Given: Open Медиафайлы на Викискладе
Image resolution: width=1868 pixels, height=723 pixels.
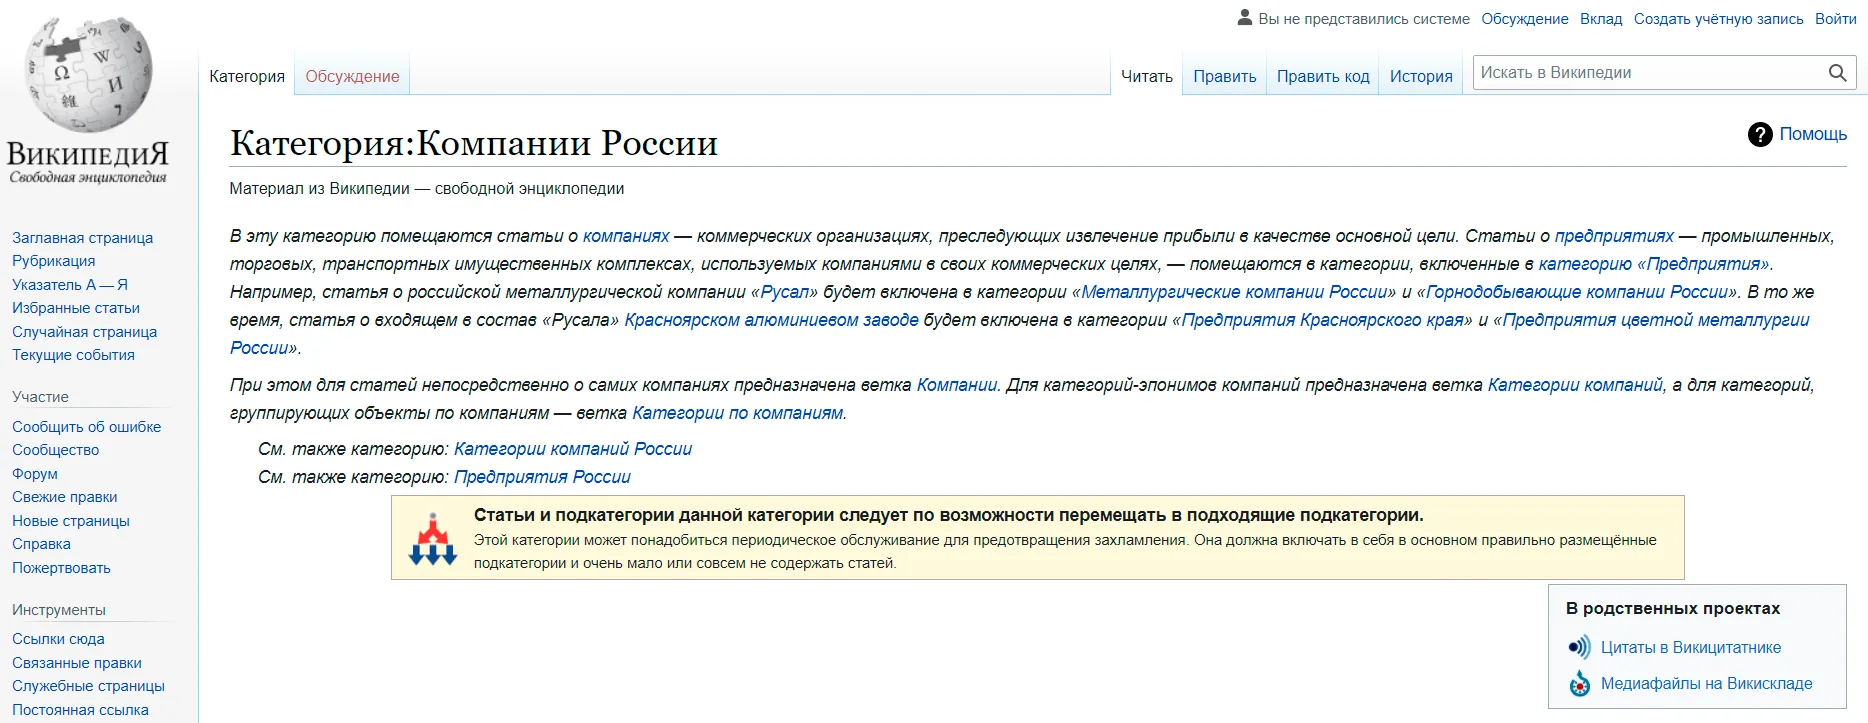Looking at the screenshot, I should 1707,684.
